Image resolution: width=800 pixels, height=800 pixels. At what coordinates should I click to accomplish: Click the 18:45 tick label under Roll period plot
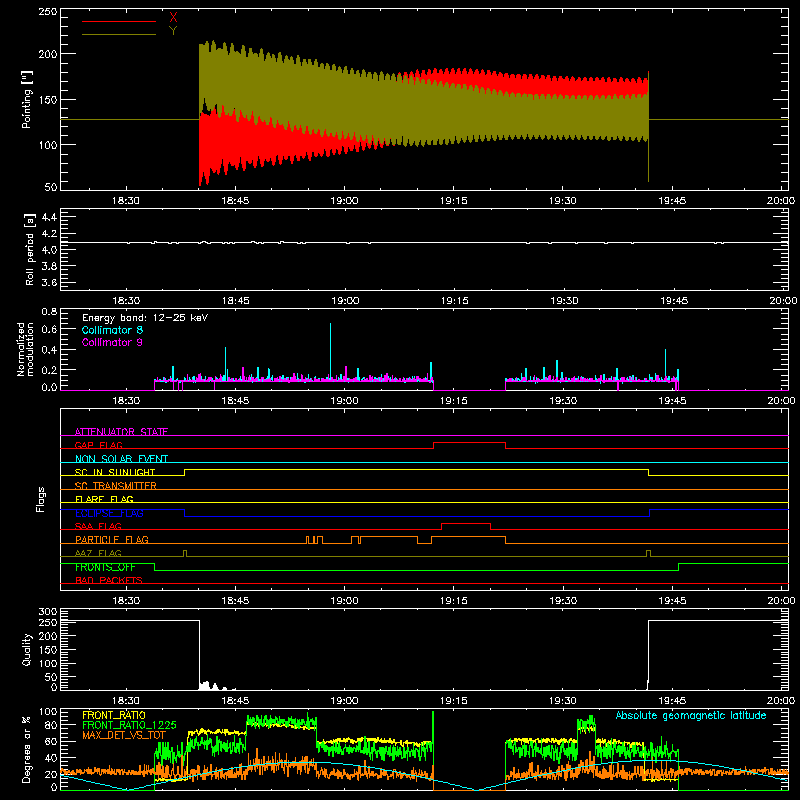point(235,301)
